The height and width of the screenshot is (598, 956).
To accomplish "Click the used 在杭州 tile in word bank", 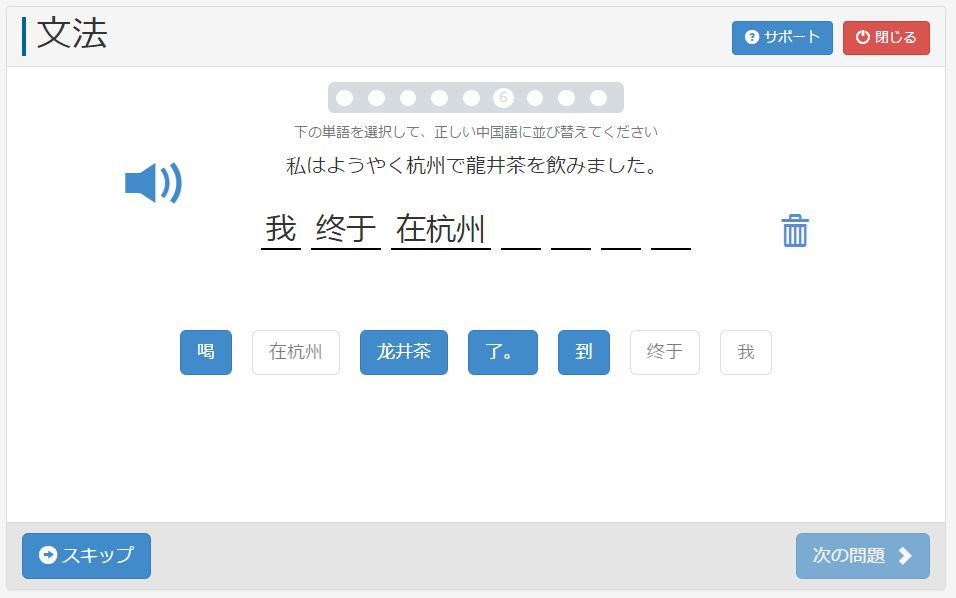I will point(296,353).
